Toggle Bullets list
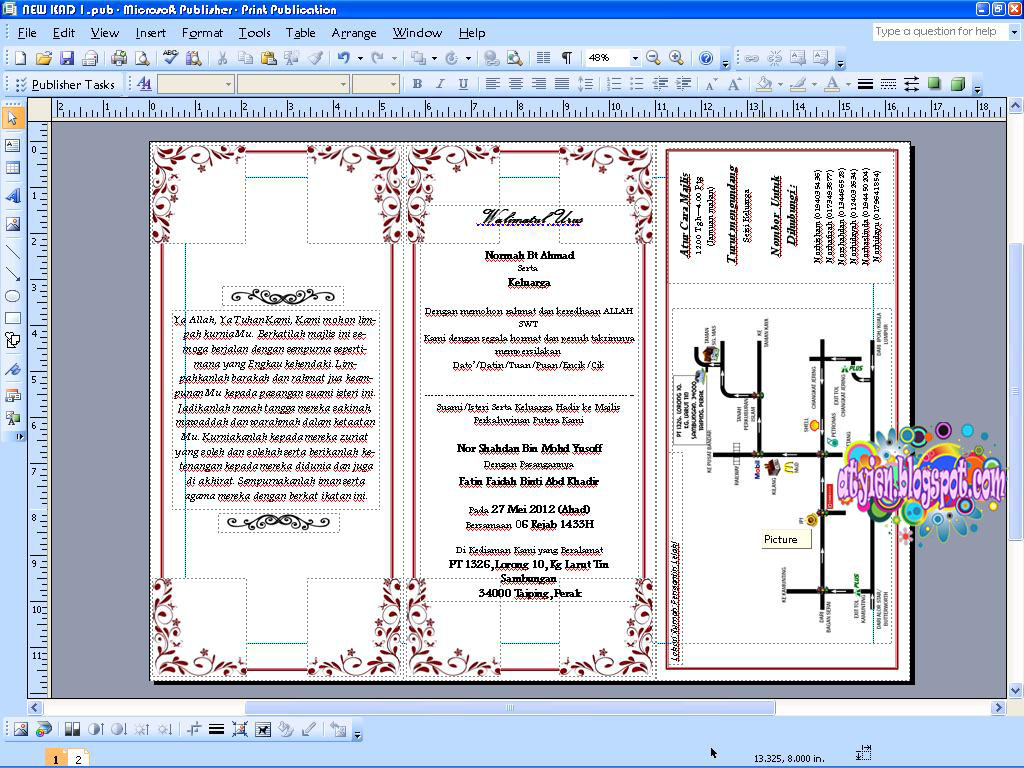This screenshot has width=1024, height=768. 636,84
